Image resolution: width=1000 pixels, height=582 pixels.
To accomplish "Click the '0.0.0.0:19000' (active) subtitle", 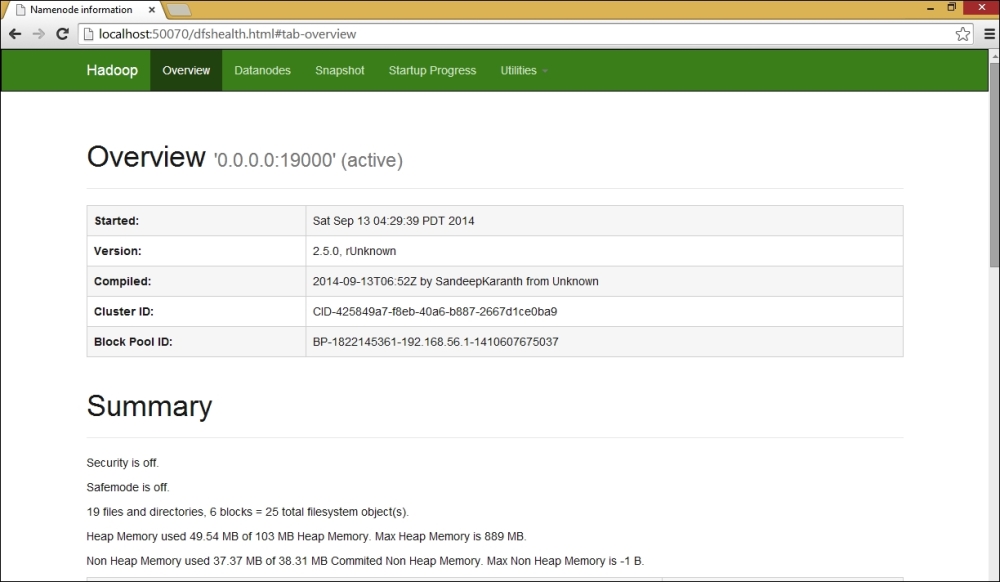I will tap(308, 160).
